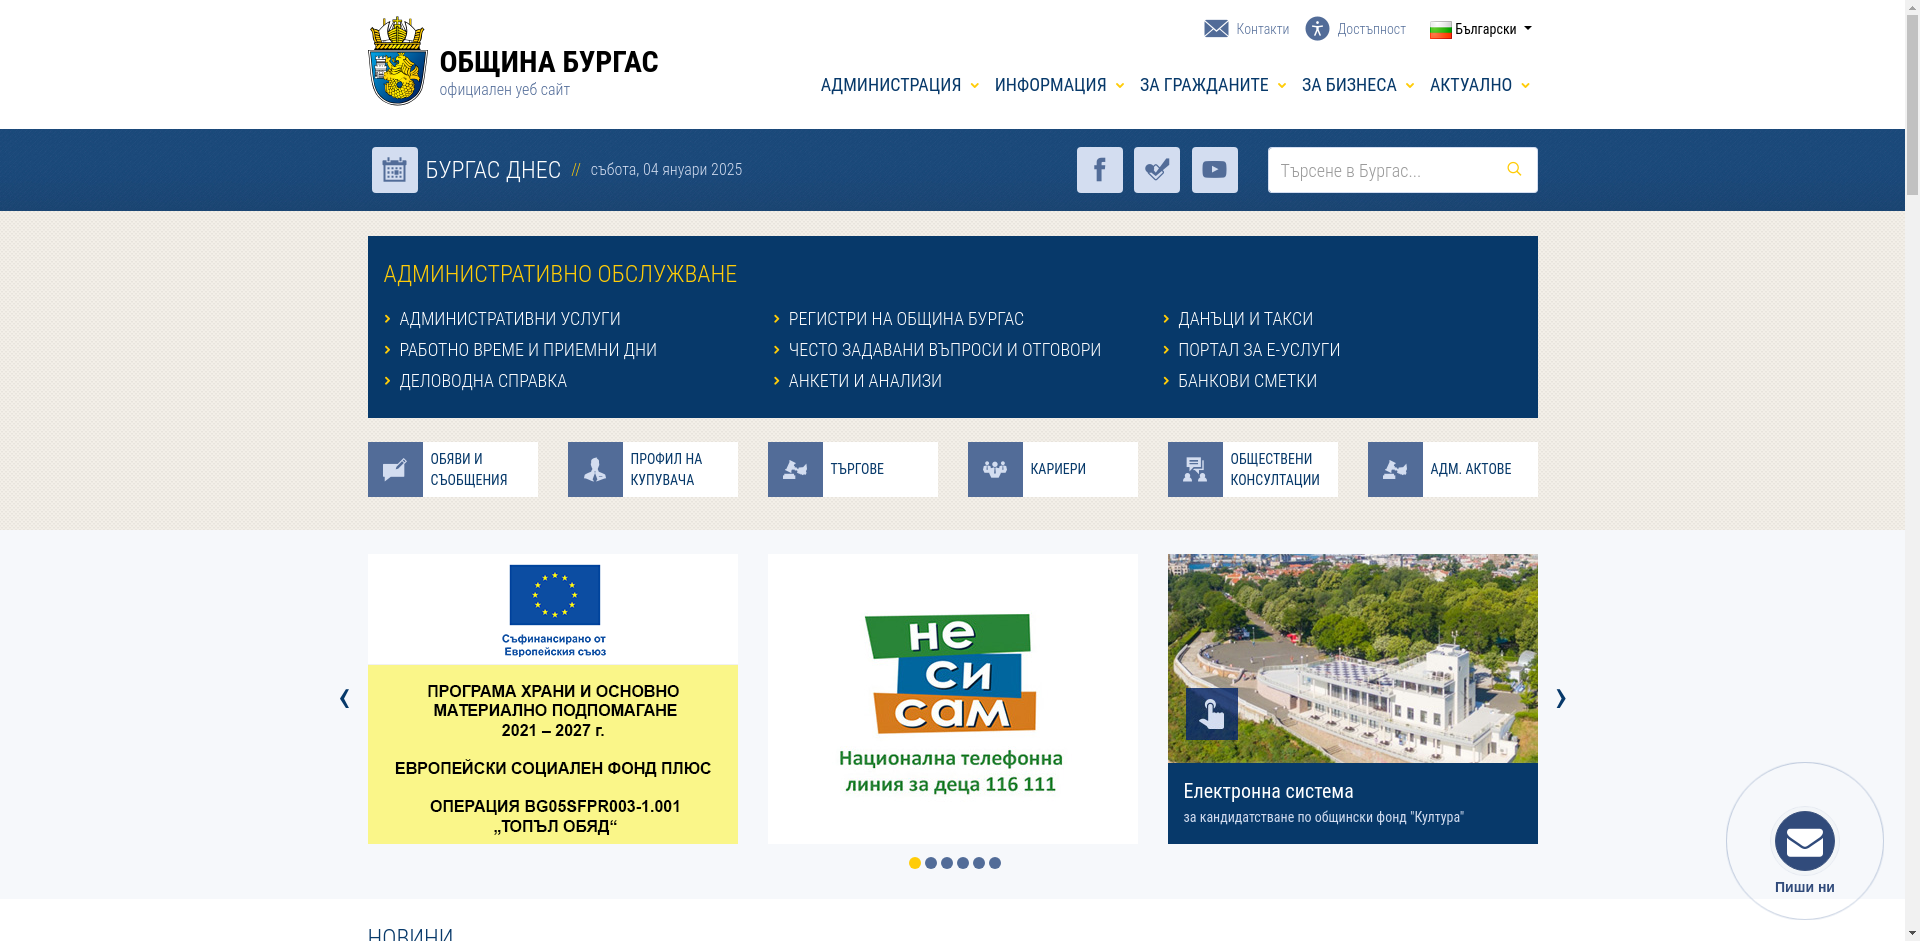Click the search magnifier icon

(1514, 169)
